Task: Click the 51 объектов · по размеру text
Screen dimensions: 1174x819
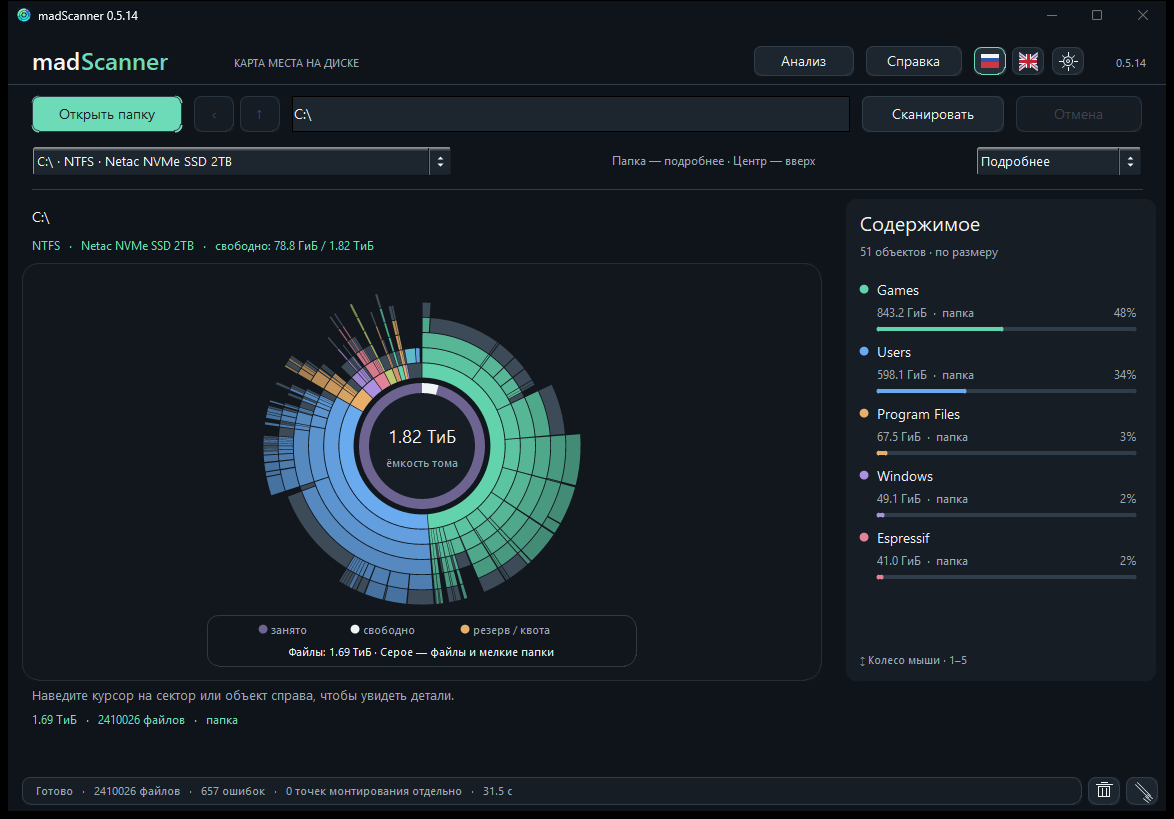Action: (x=928, y=252)
